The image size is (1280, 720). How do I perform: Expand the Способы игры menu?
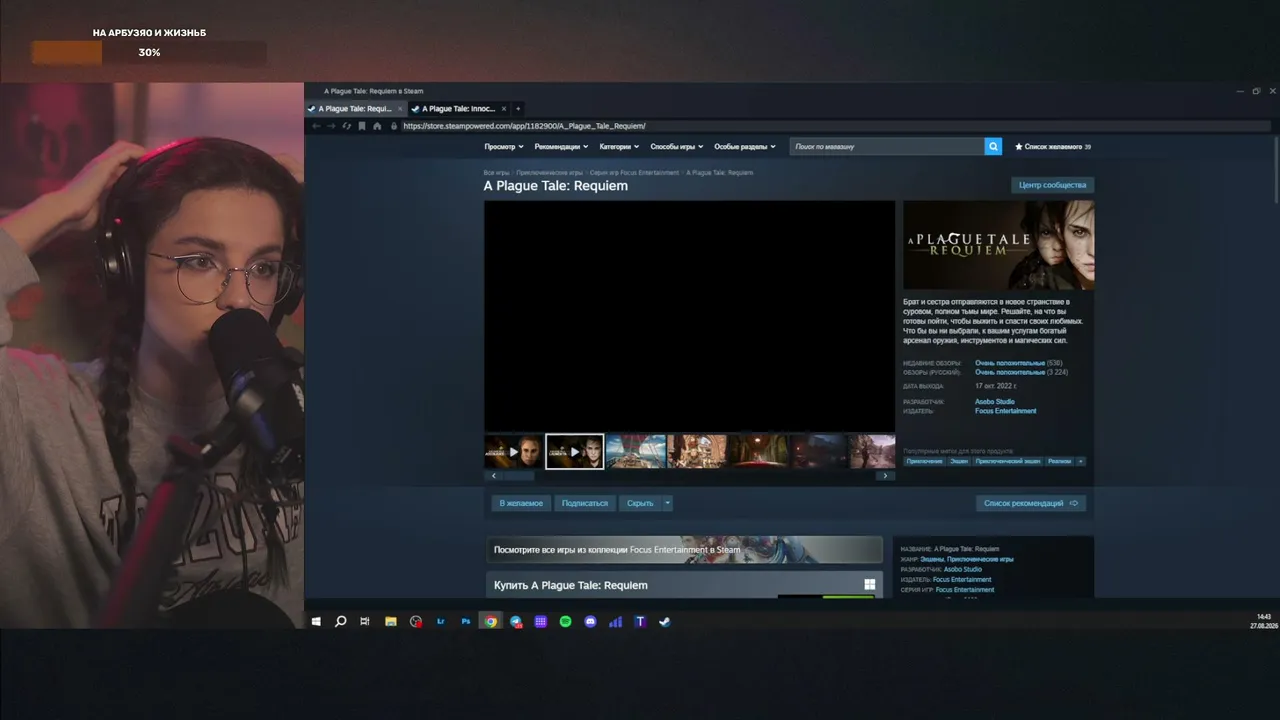click(x=677, y=147)
